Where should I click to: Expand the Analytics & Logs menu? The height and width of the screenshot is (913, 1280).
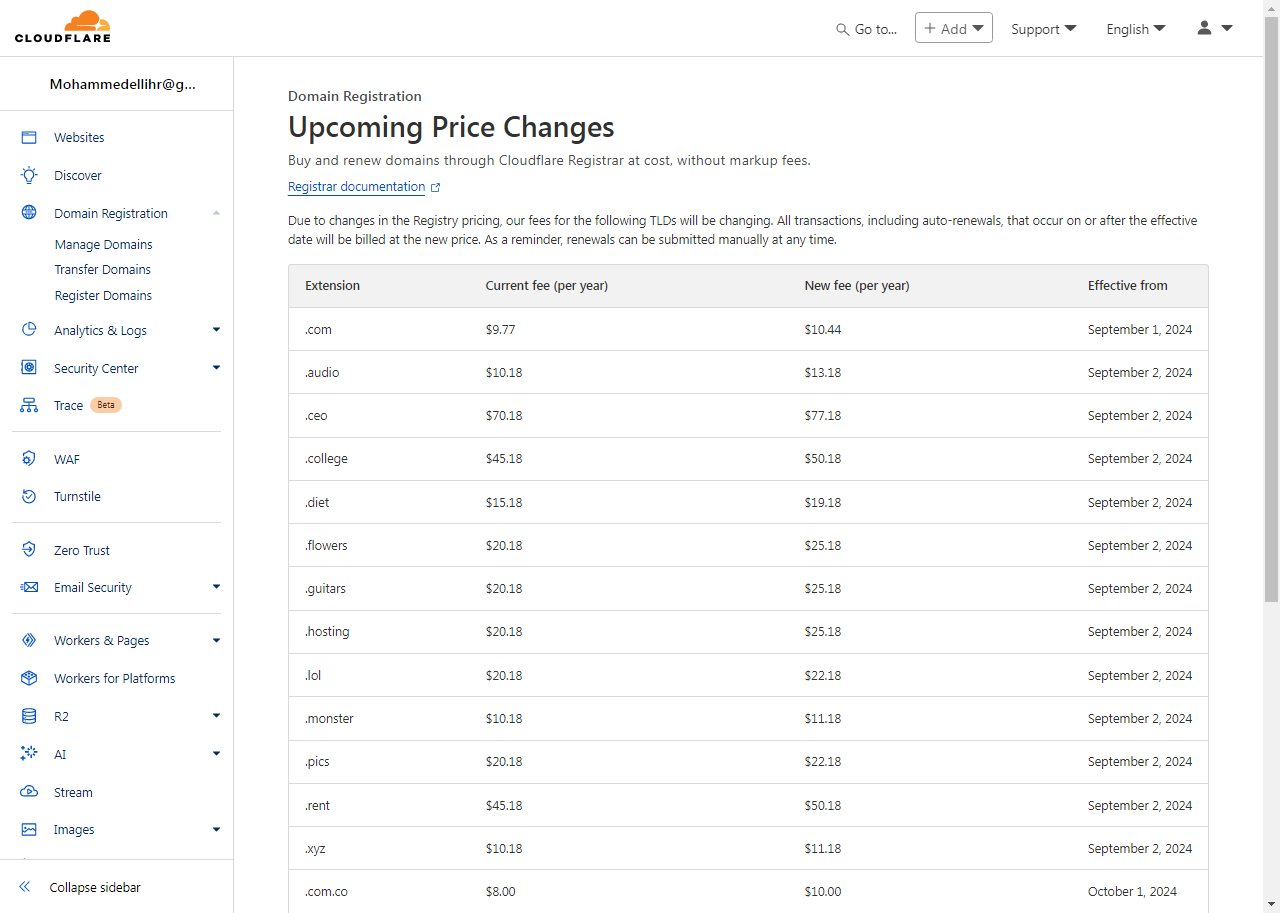pos(216,330)
